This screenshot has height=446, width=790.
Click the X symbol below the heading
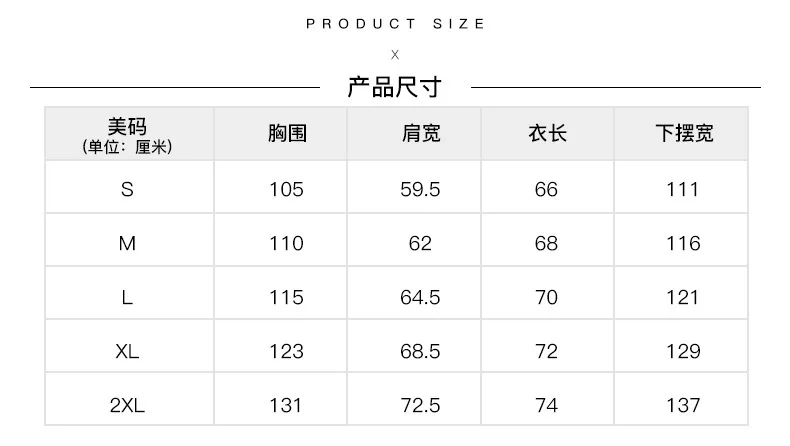tap(395, 54)
